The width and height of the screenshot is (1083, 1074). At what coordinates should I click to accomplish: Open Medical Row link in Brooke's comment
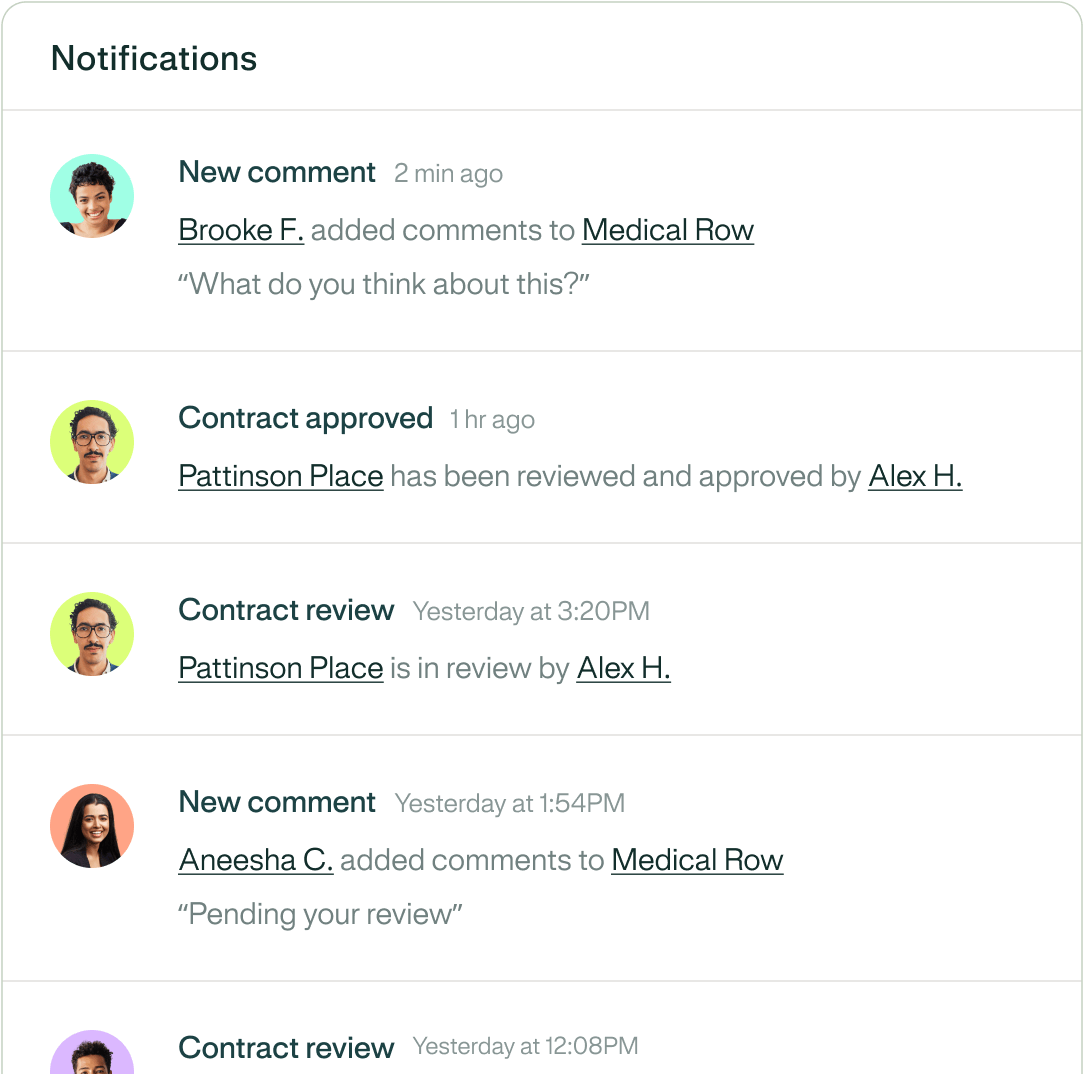tap(667, 230)
